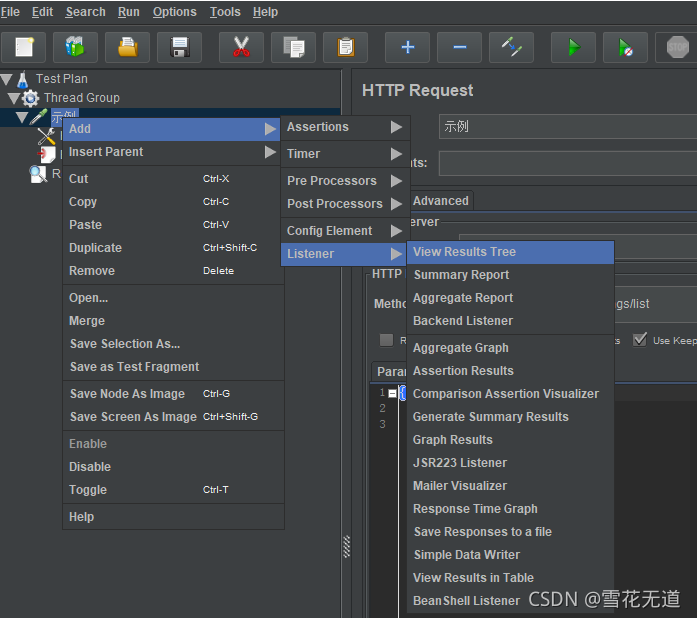
Task: Choose View Results Tree listener
Action: coord(510,252)
